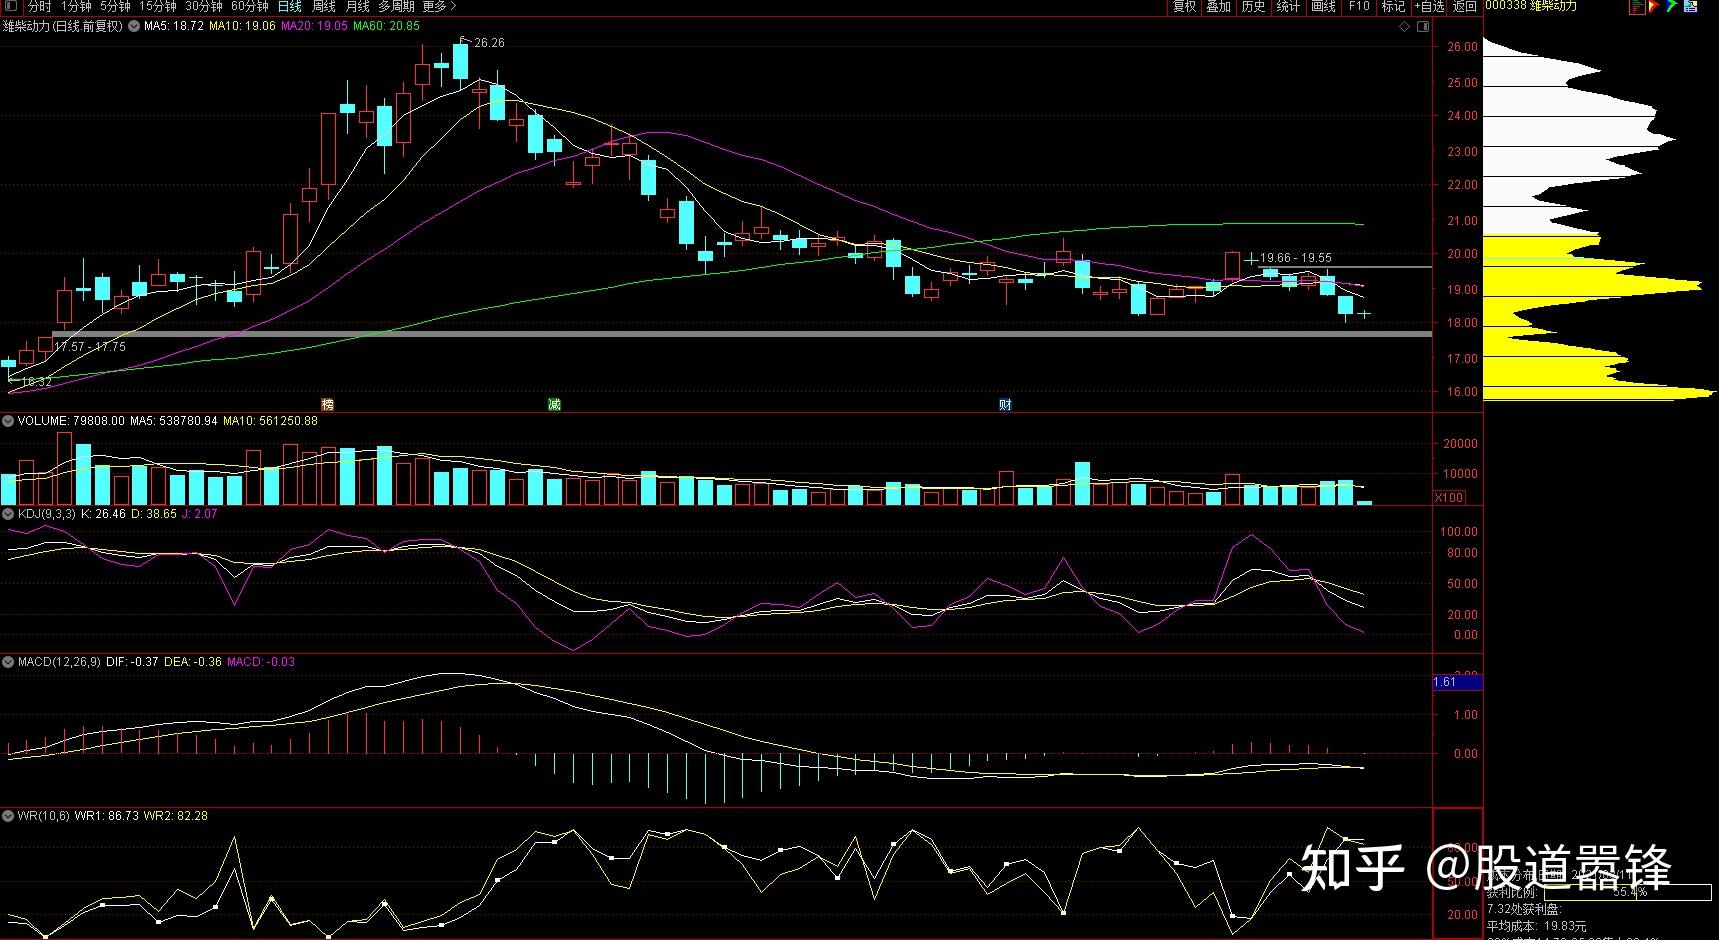This screenshot has width=1719, height=940.
Task: Expand the VOLUME indicator dropdown
Action: pos(7,422)
